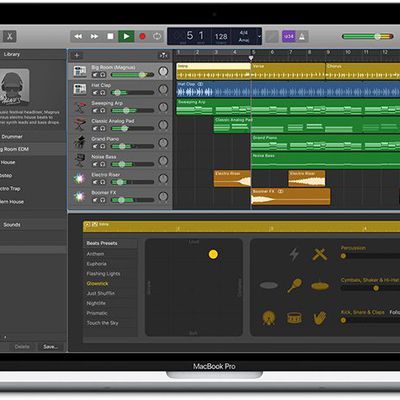400x400 pixels.
Task: Click the red Record button
Action: 142,36
